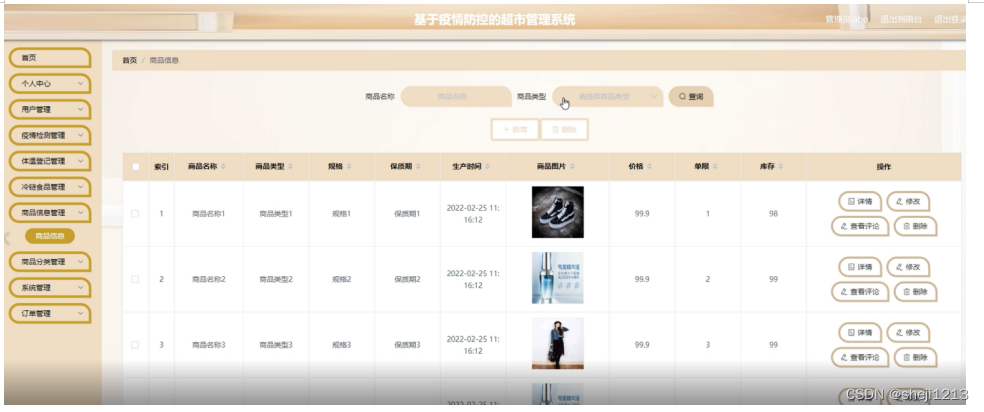Screen dimensions: 984x412
Task: Sort by 单限 column sort icon
Action: pyautogui.click(x=715, y=166)
